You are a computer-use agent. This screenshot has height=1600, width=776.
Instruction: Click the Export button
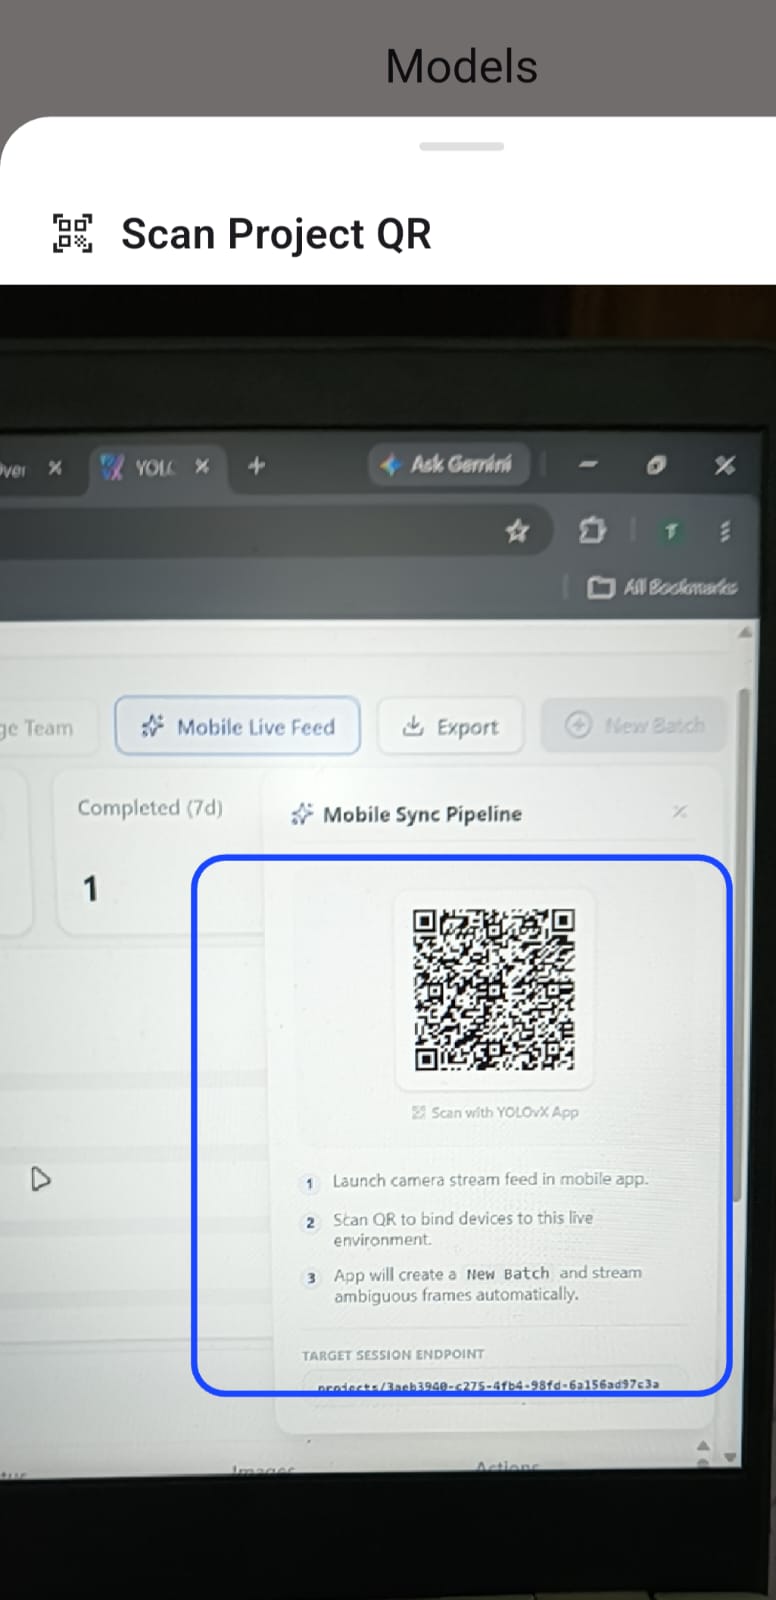click(451, 727)
